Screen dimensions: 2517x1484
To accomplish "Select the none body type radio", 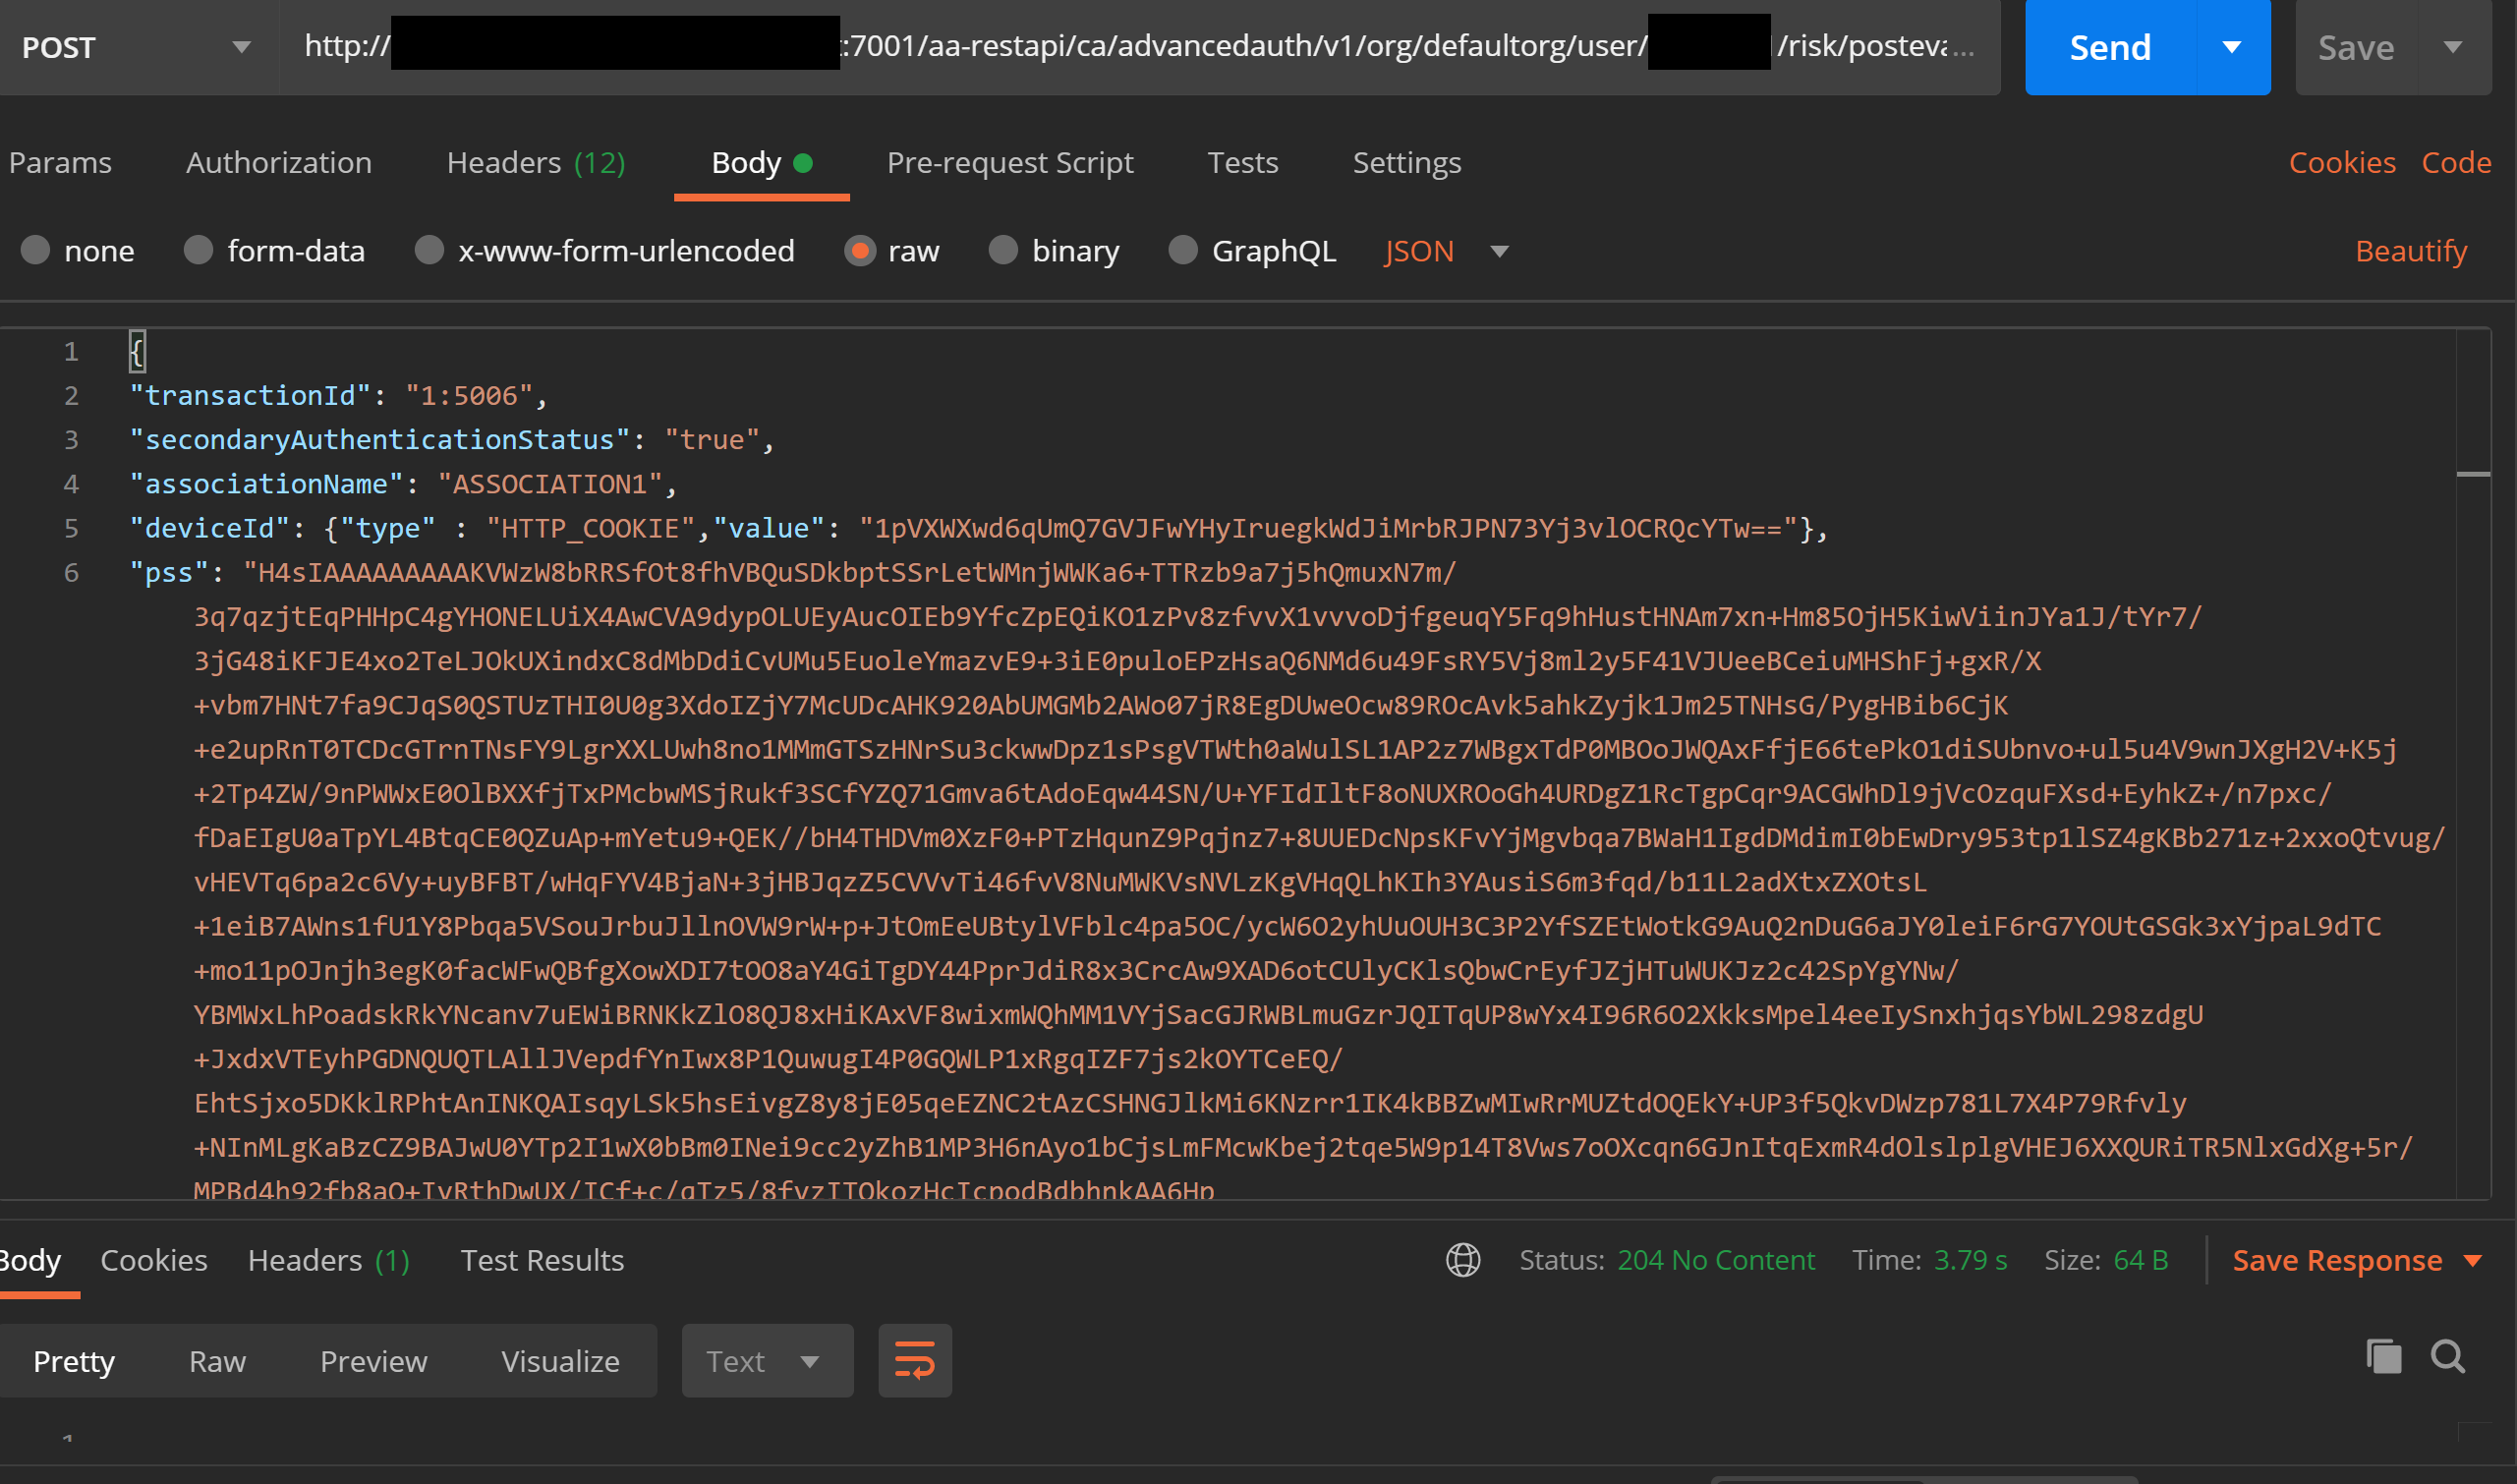I will 36,250.
